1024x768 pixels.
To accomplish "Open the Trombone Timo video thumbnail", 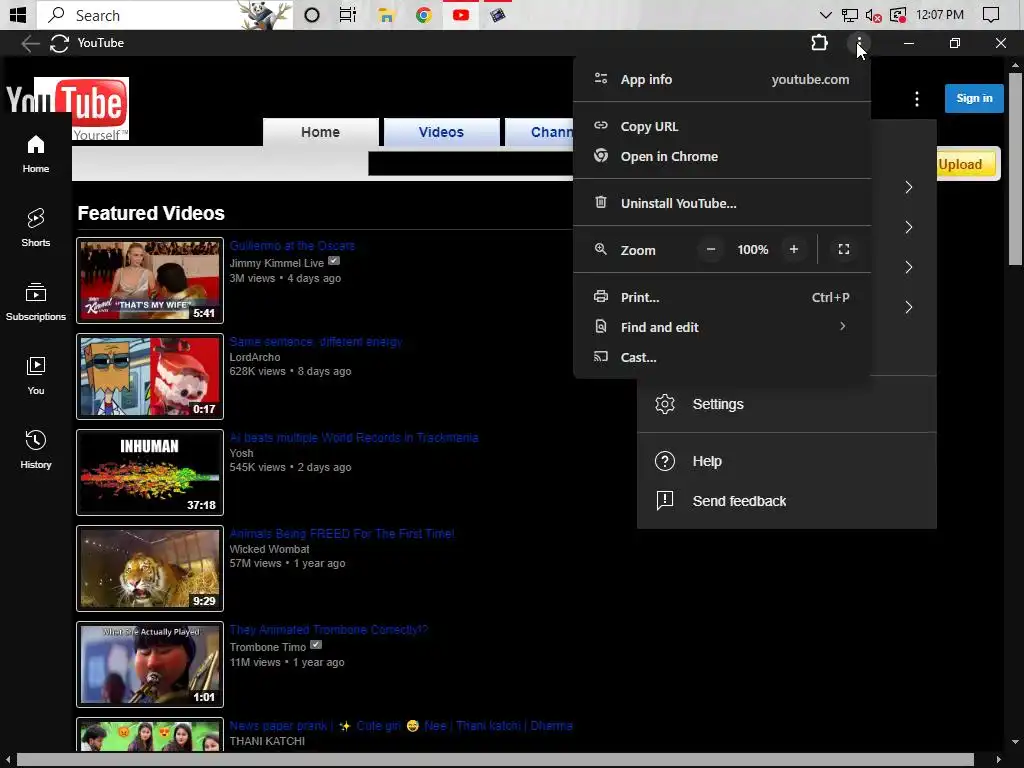I will [x=150, y=665].
